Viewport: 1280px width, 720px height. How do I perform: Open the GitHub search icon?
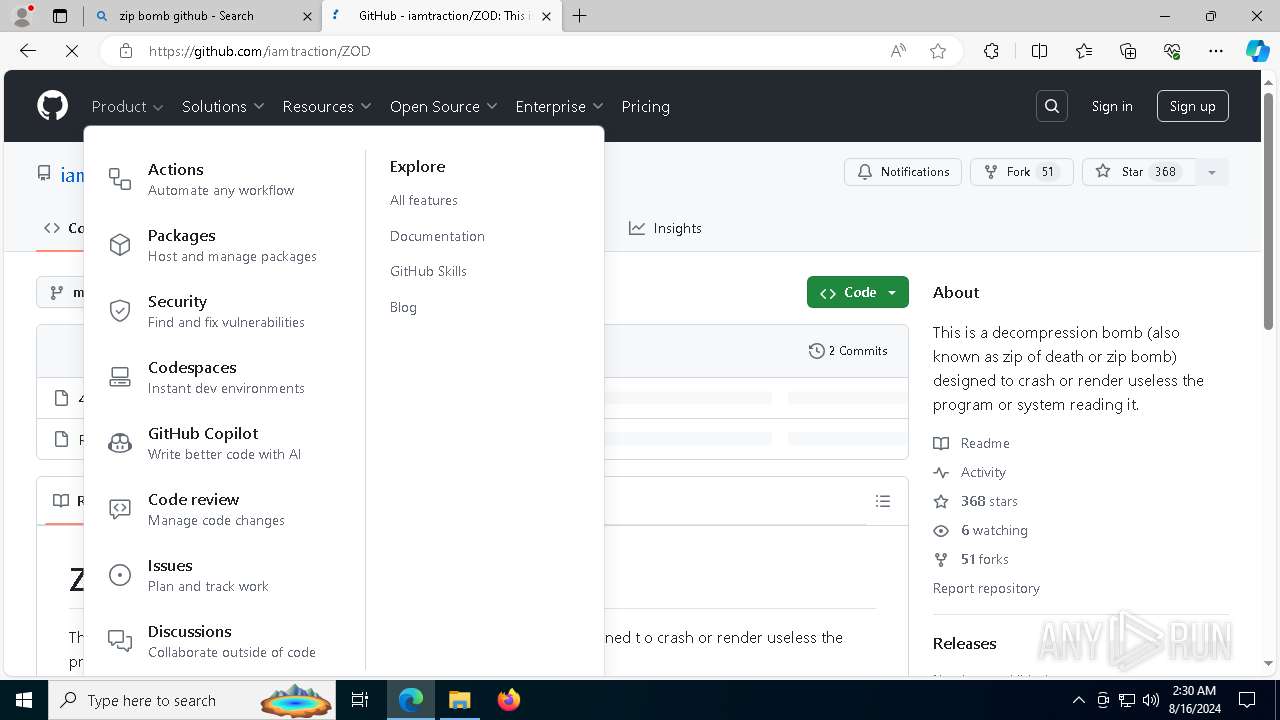(1052, 106)
